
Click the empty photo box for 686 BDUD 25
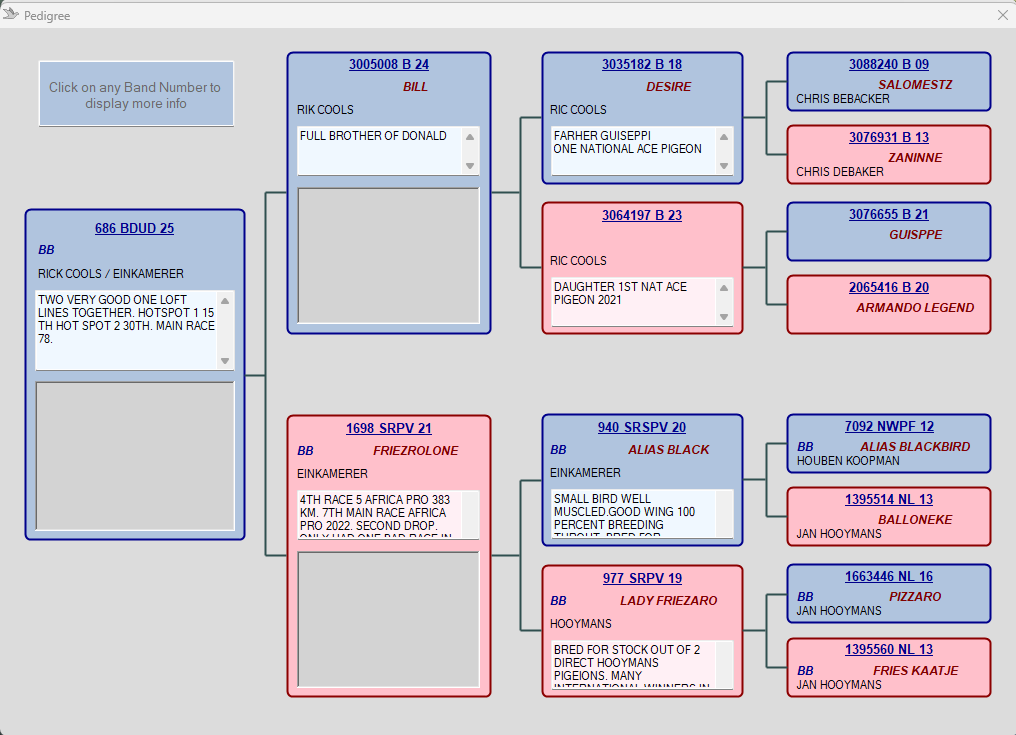point(135,456)
